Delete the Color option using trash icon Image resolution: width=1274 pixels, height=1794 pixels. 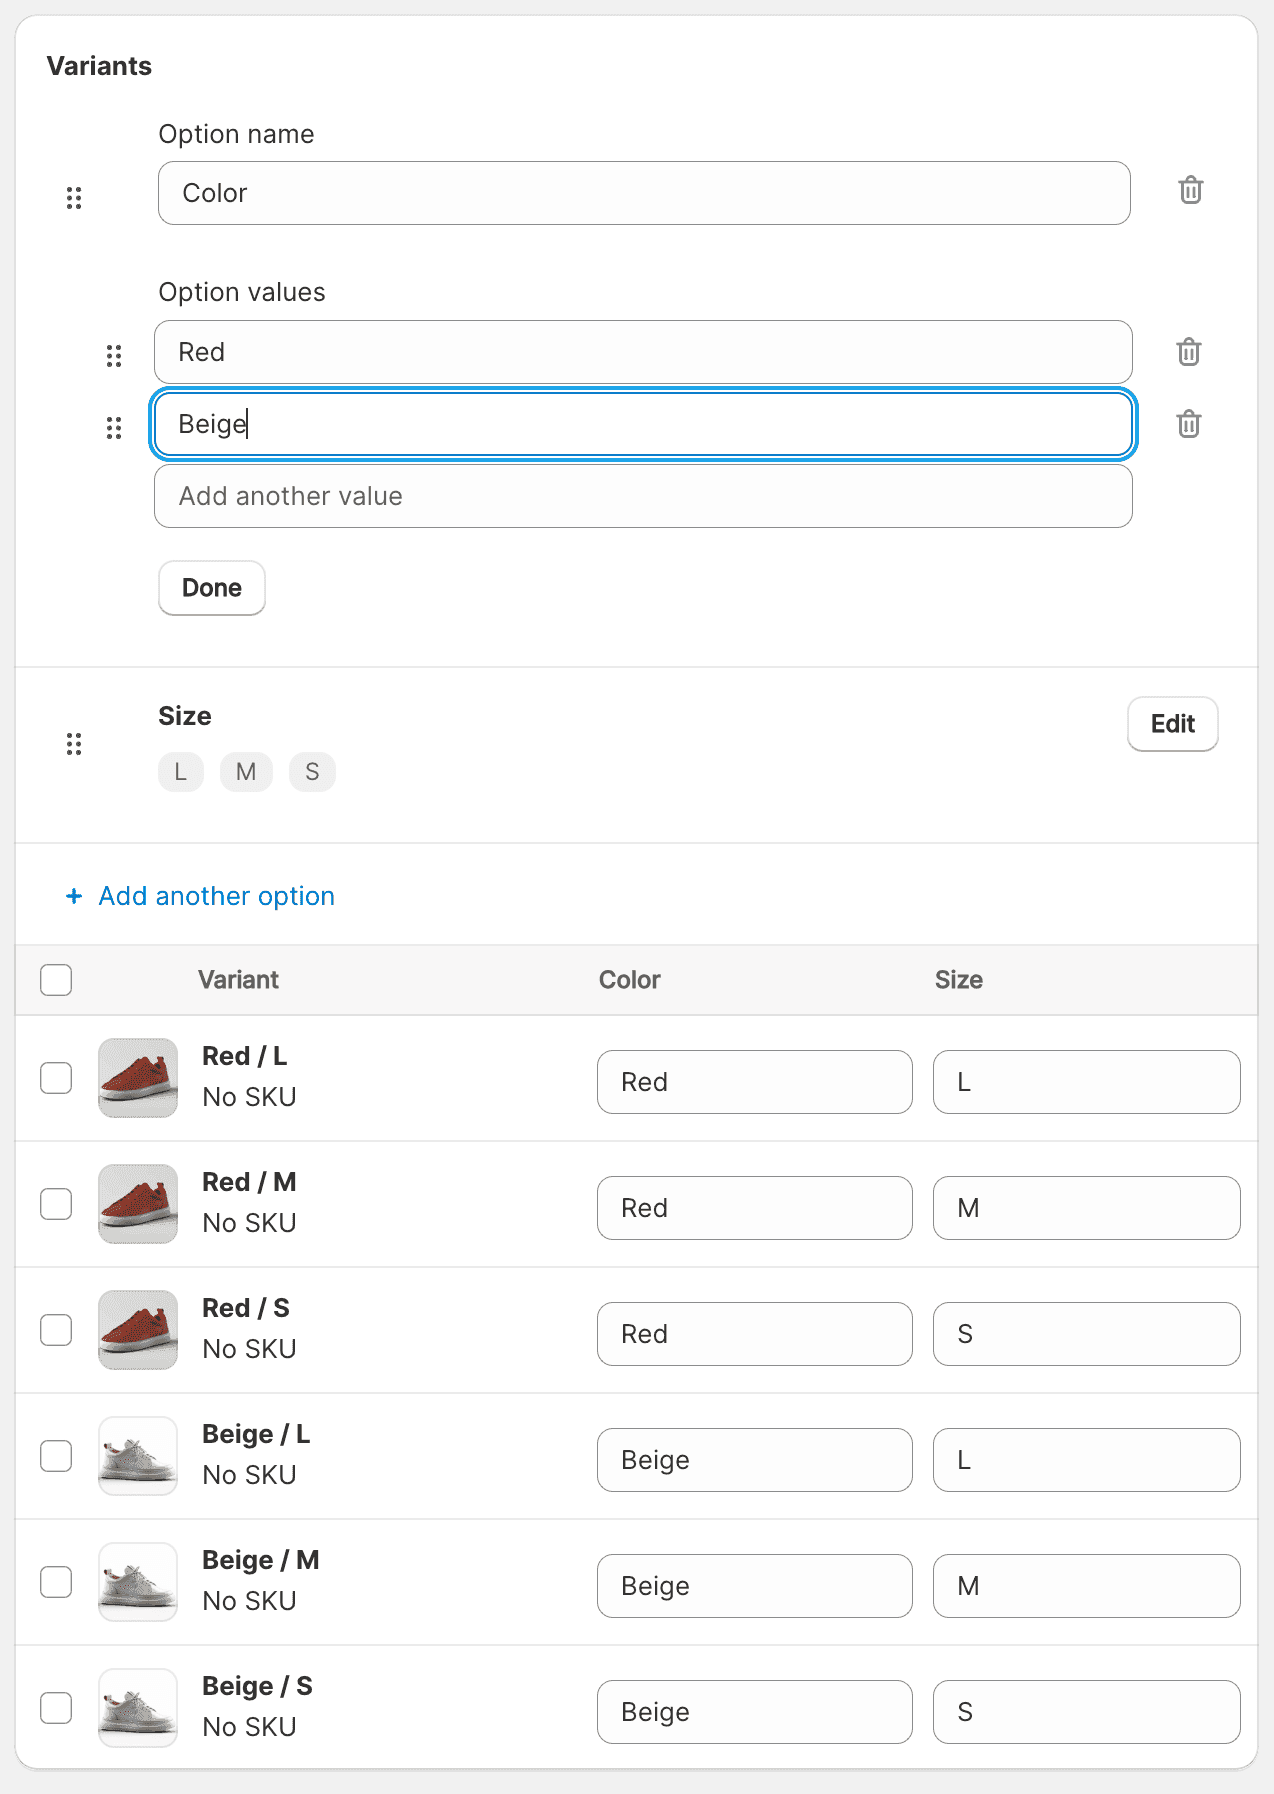pos(1190,190)
